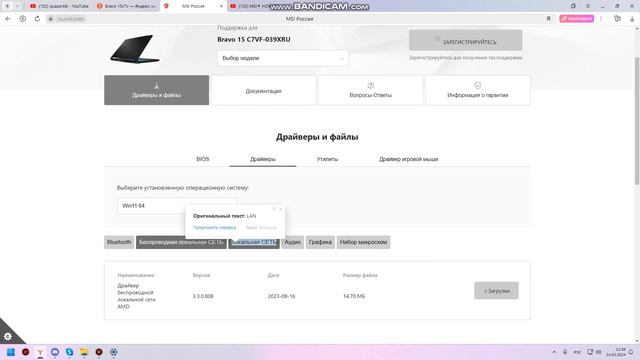This screenshot has width=640, height=360.
Task: Switch to the Bravo 15c7v Yandex tab
Action: tap(127, 6)
